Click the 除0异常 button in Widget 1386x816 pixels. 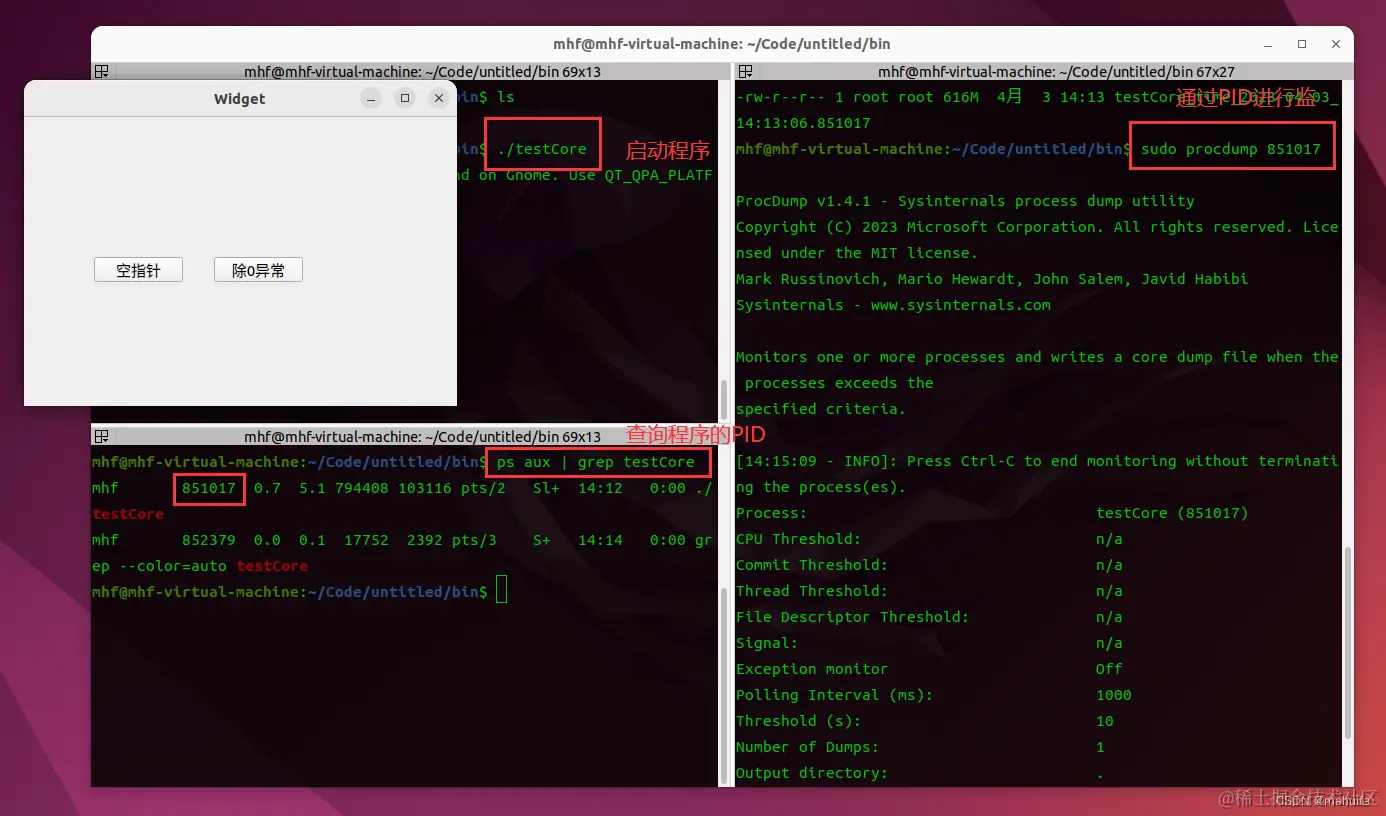pos(258,270)
